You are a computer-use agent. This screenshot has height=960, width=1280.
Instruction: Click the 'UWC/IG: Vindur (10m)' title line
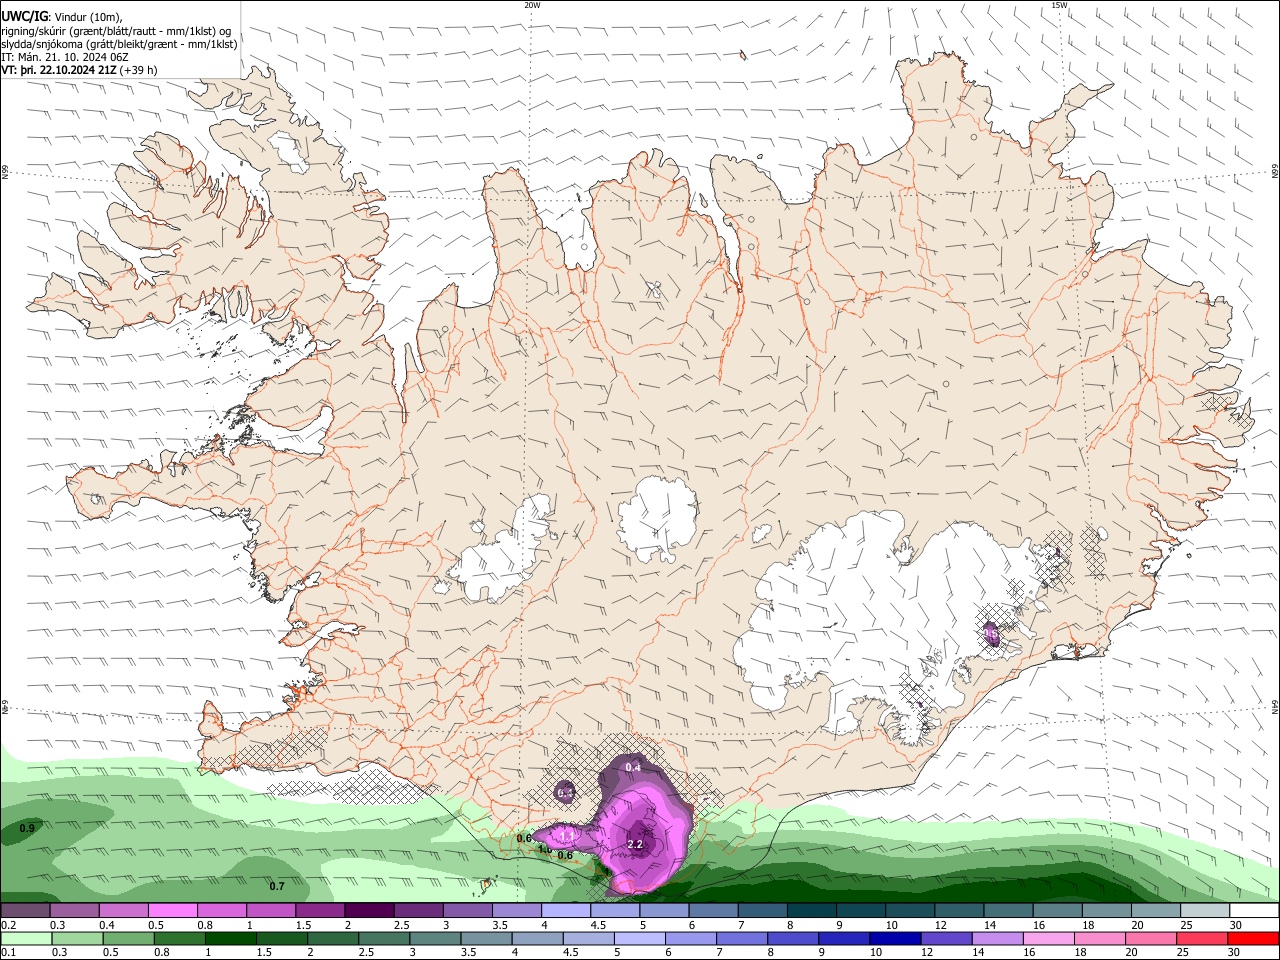click(62, 17)
